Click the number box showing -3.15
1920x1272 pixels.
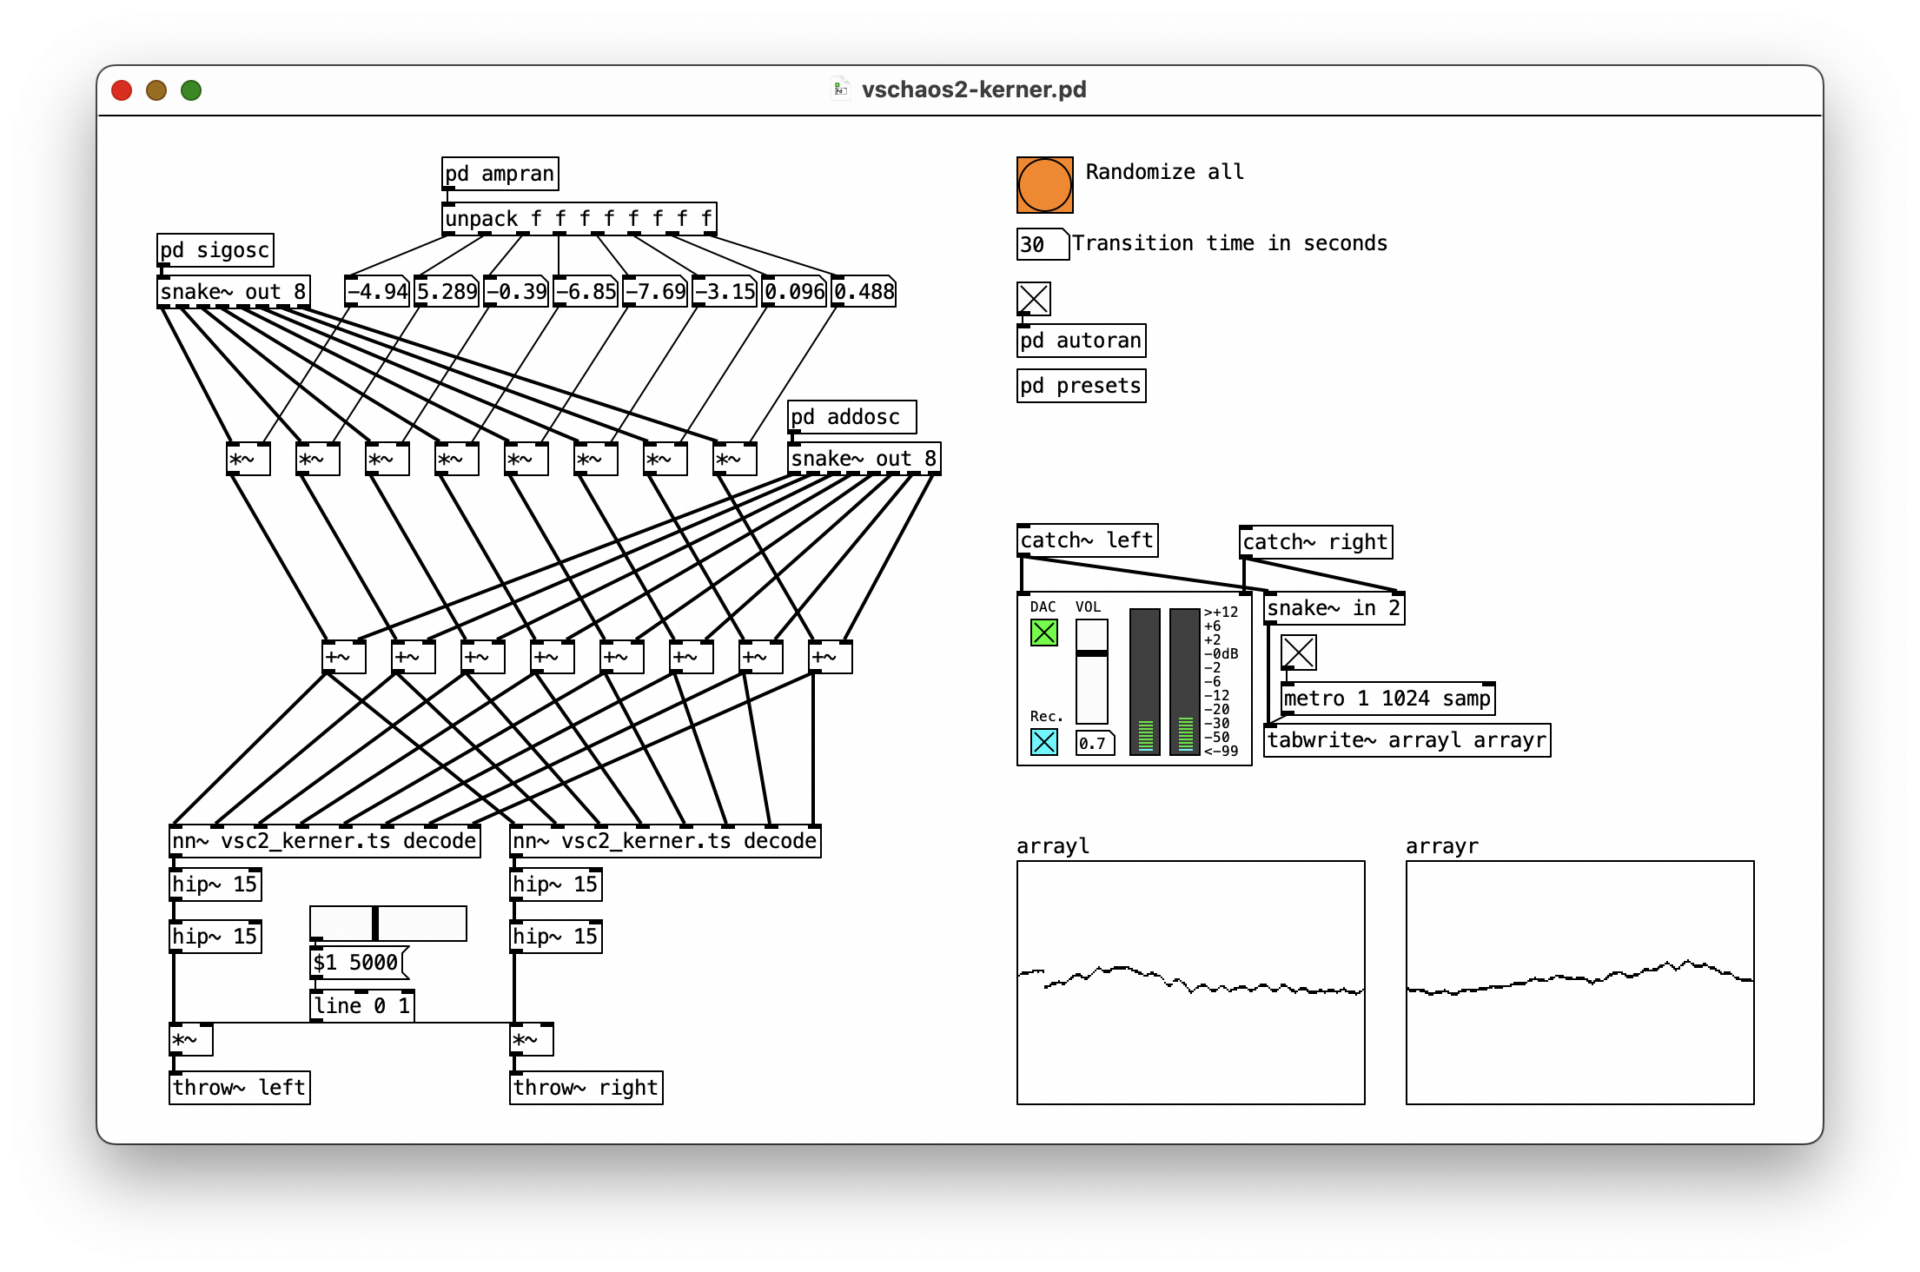pos(726,292)
